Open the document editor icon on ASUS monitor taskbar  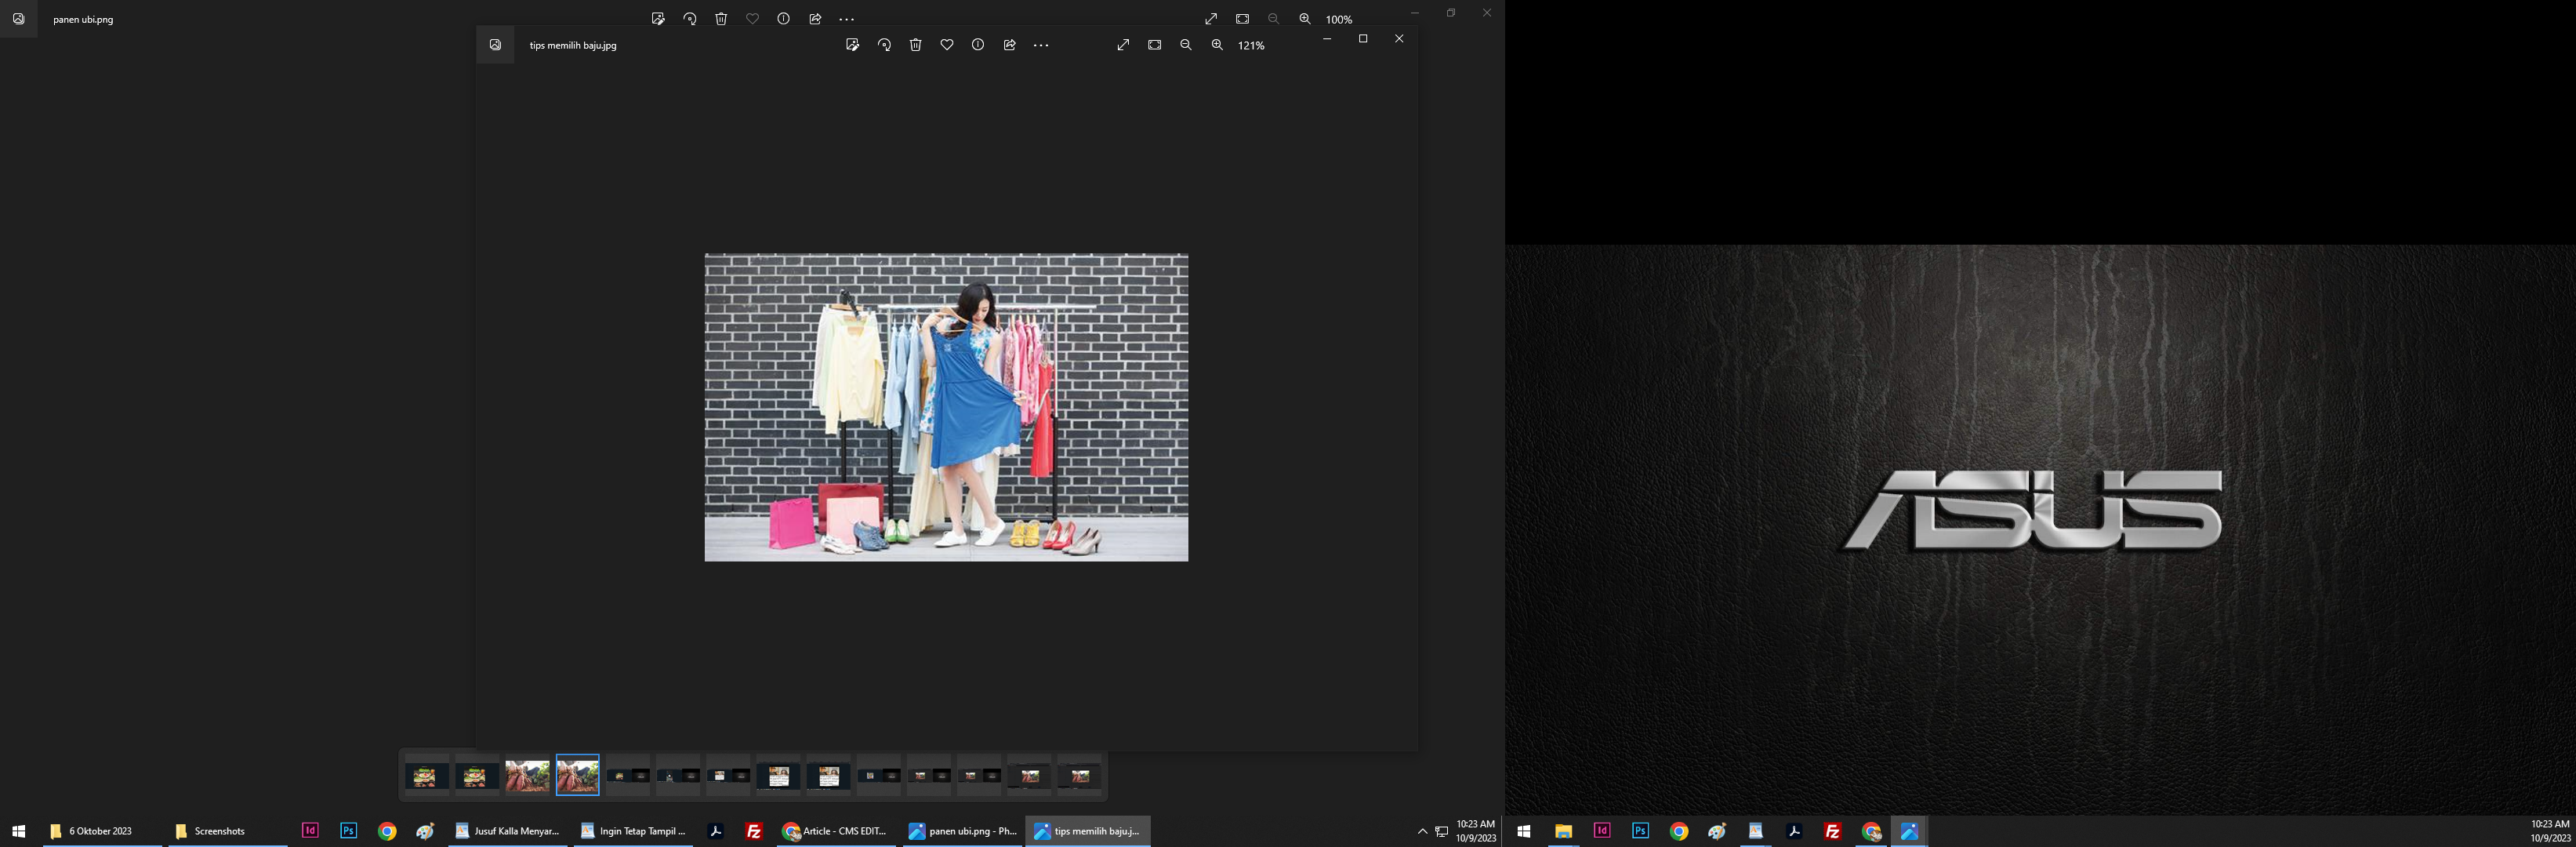[1756, 831]
